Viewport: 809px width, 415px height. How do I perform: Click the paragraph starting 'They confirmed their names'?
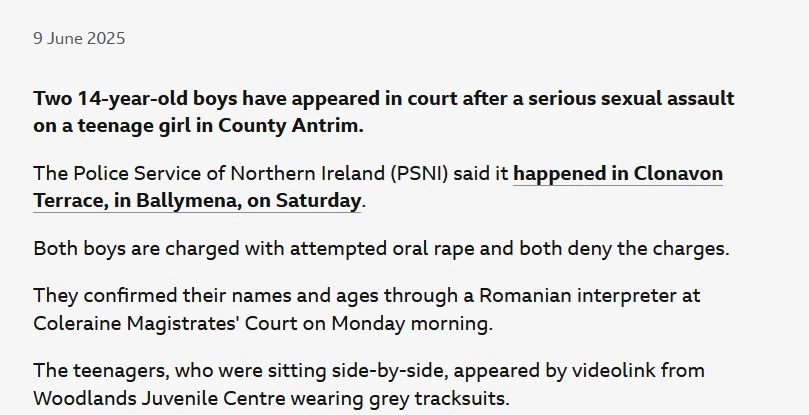[x=367, y=310]
